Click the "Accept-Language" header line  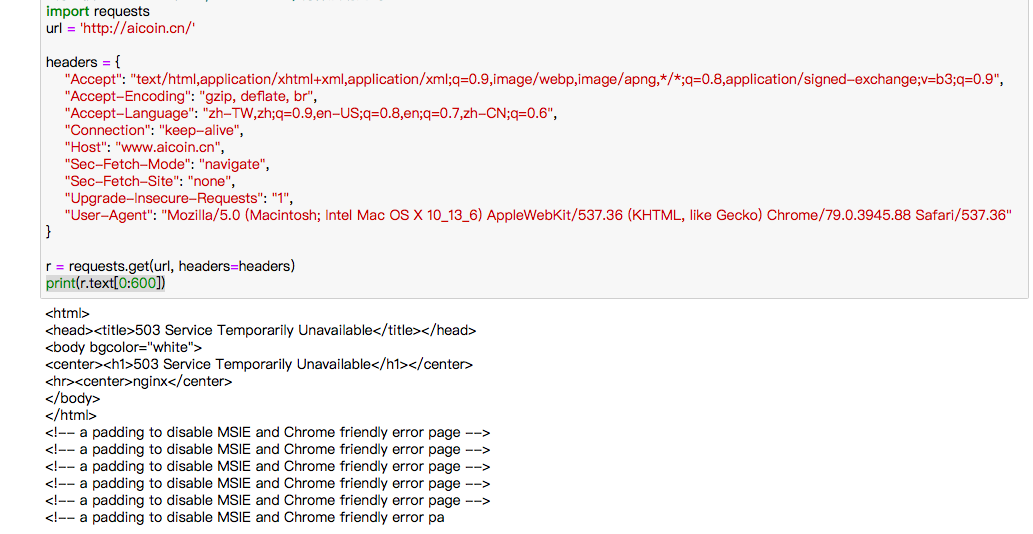(x=310, y=114)
